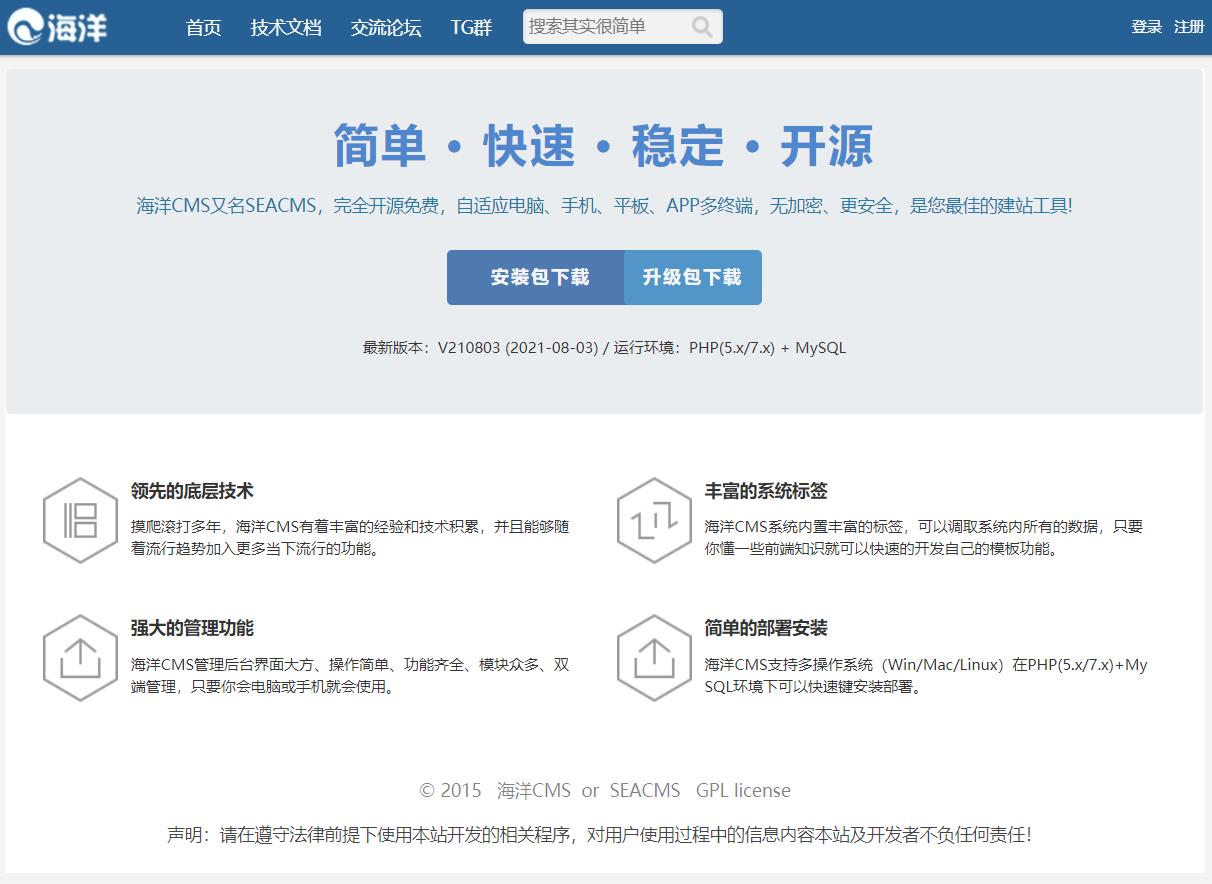Click the 声明 disclaimer text in the footer
The image size is (1212, 884).
click(599, 834)
